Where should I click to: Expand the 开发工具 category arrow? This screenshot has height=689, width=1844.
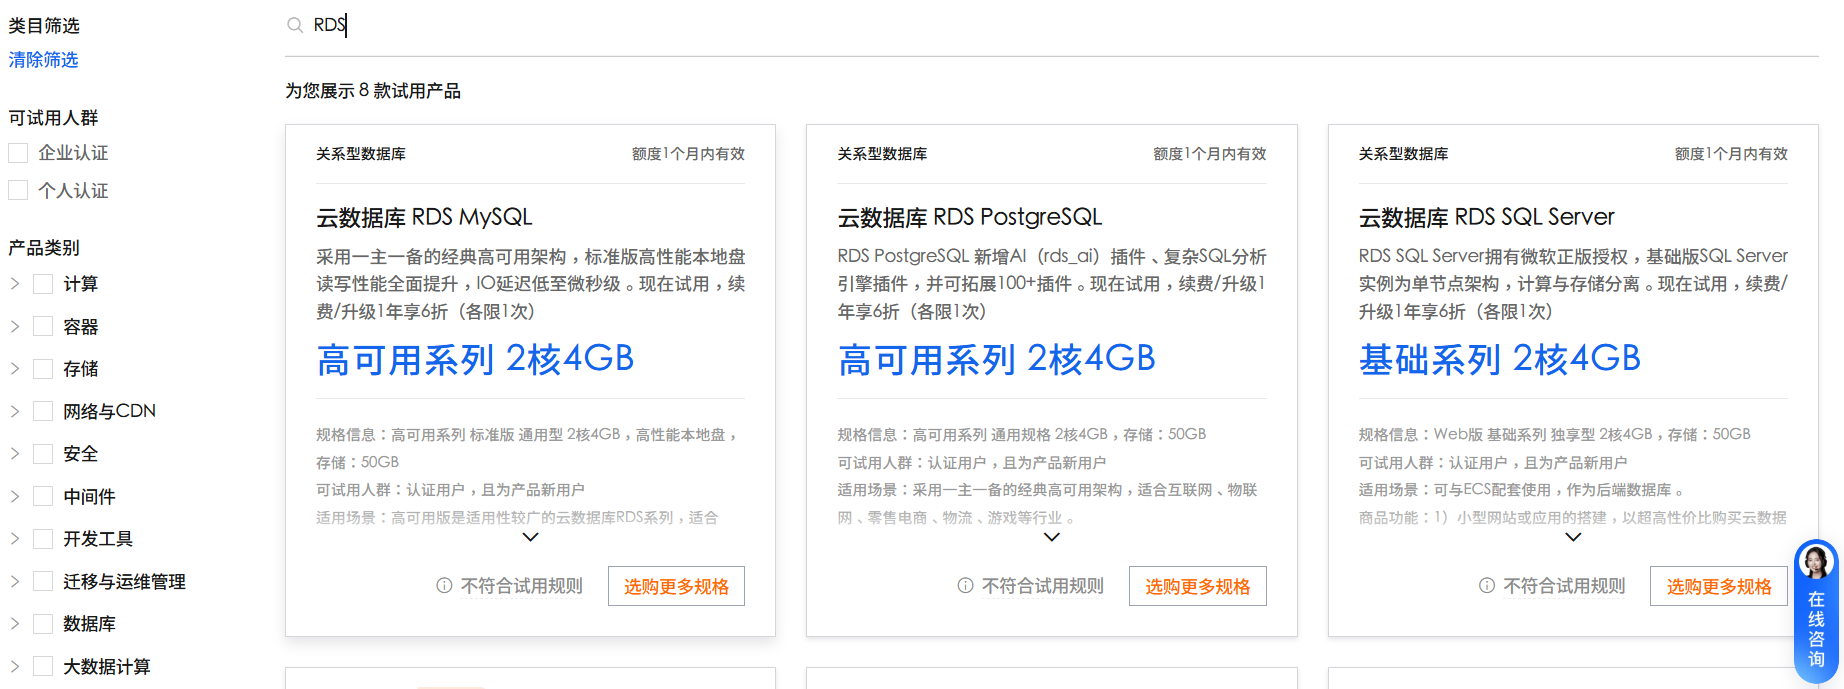click(x=15, y=539)
